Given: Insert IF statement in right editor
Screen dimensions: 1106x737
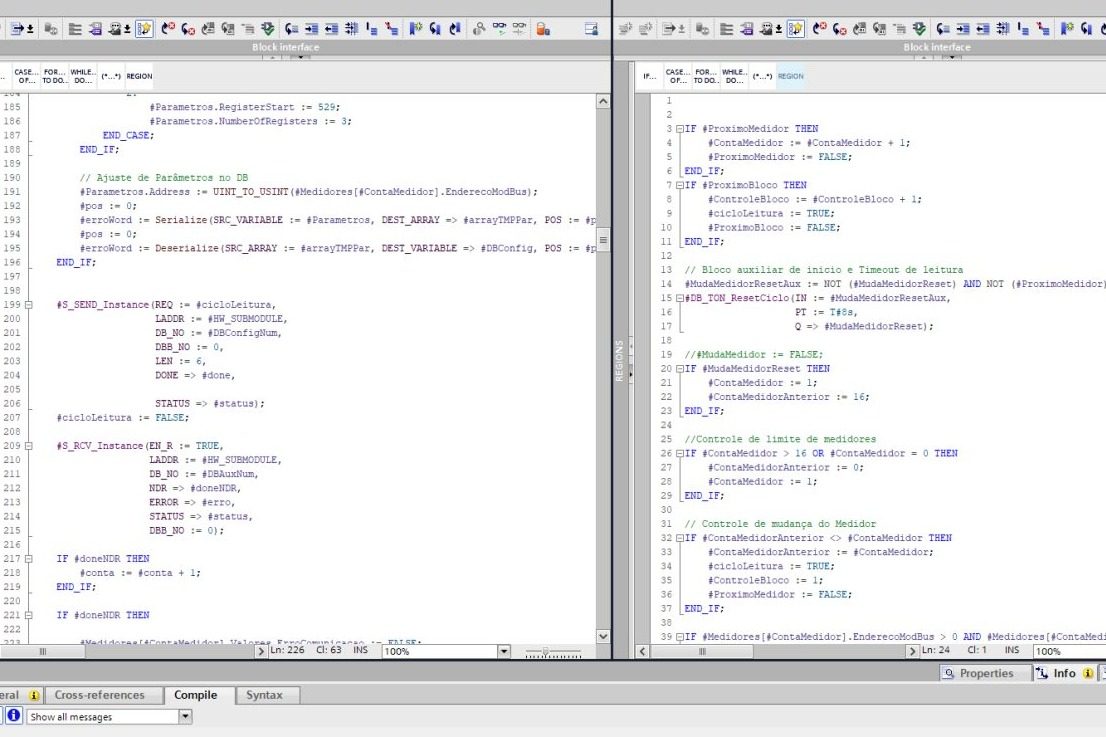Looking at the screenshot, I should (650, 76).
